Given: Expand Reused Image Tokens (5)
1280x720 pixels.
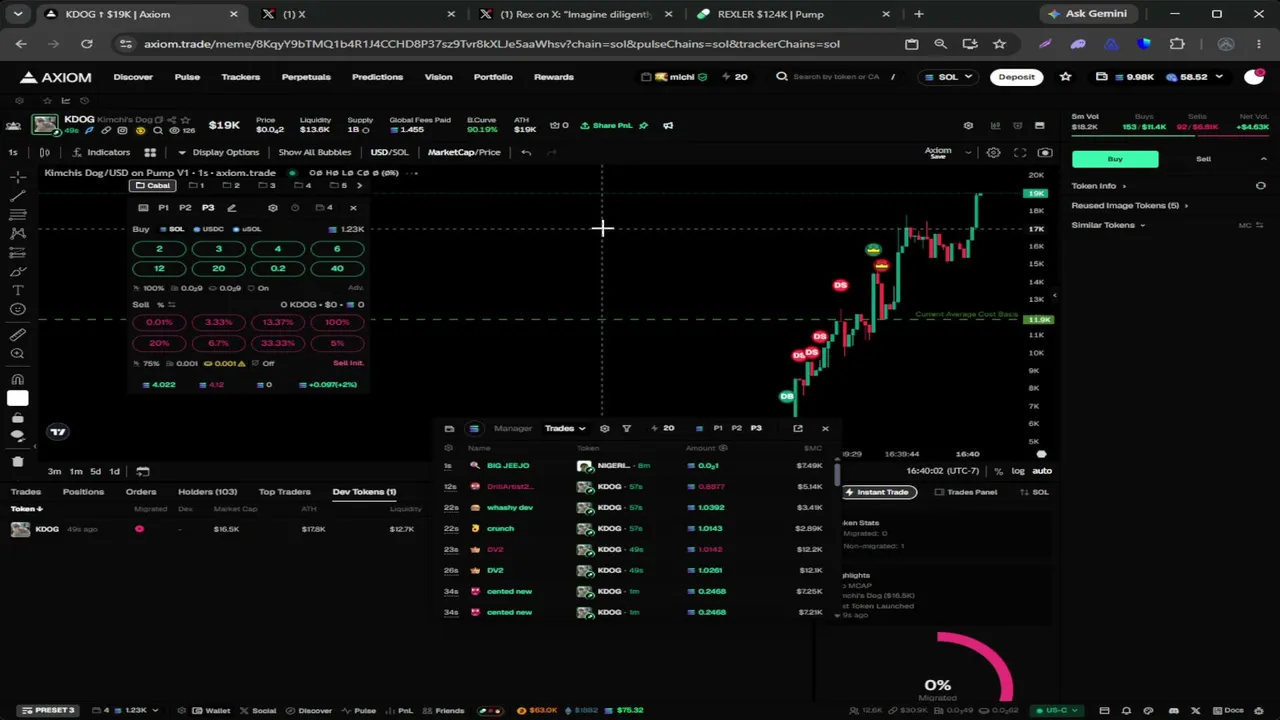Looking at the screenshot, I should [1130, 205].
